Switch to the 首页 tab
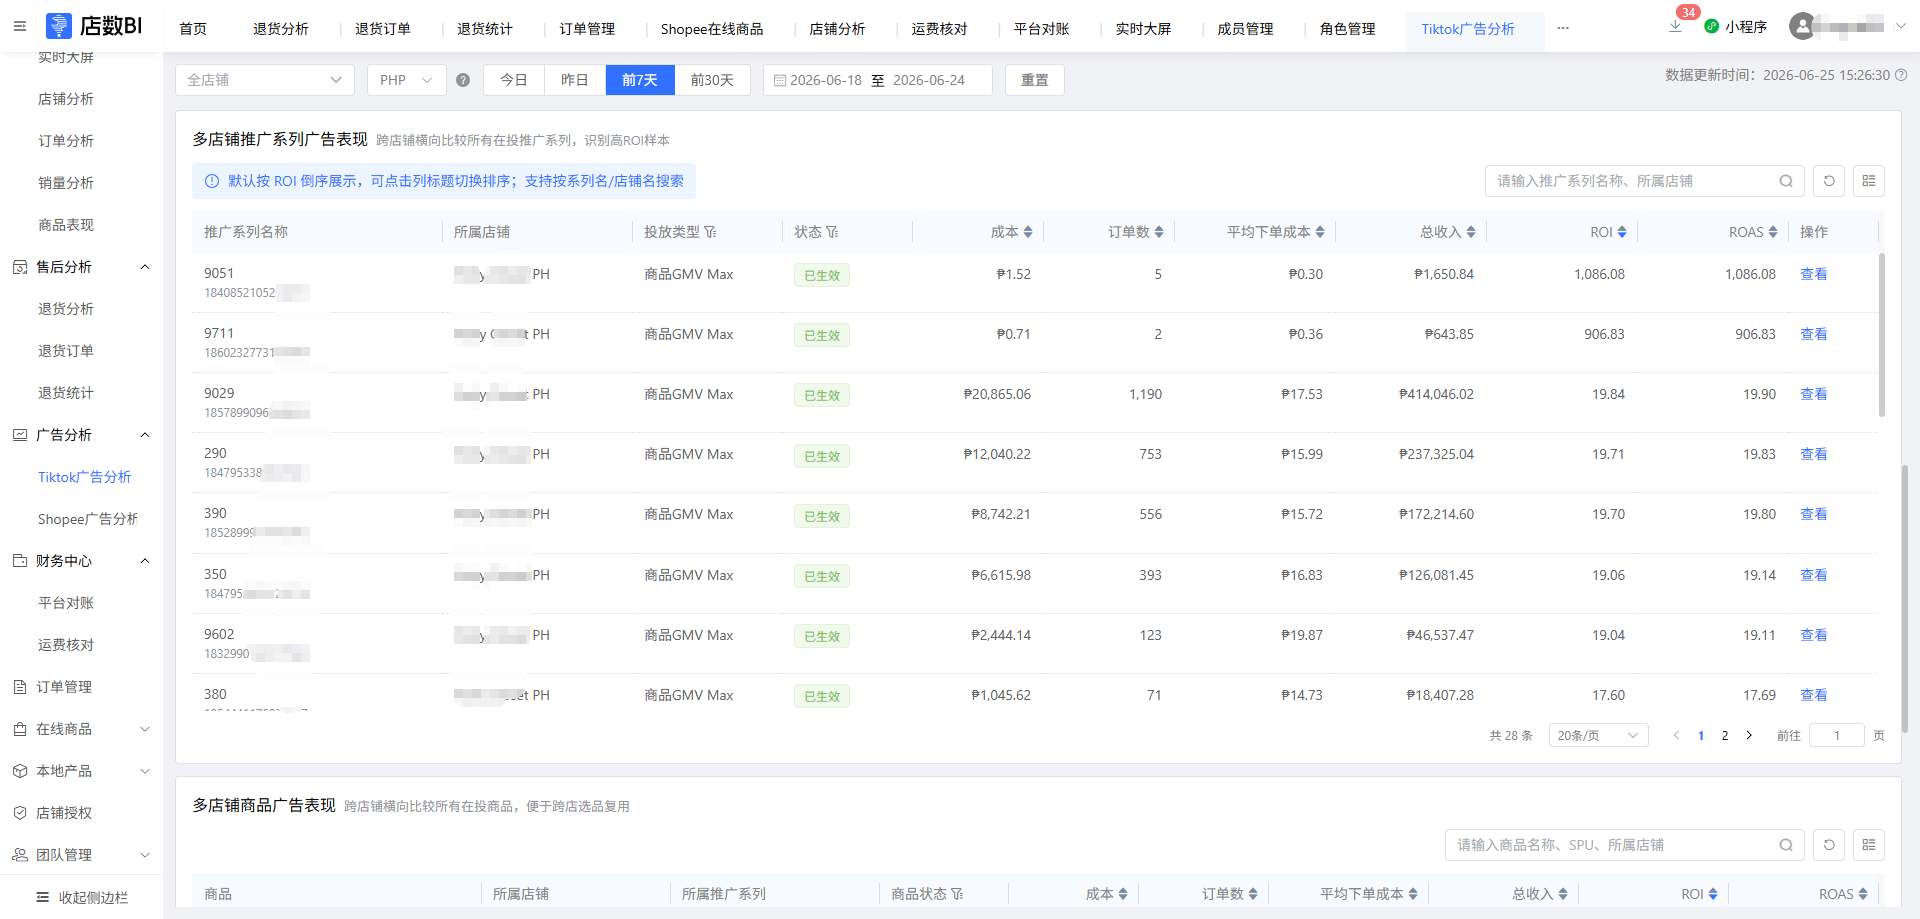1920x919 pixels. (193, 29)
